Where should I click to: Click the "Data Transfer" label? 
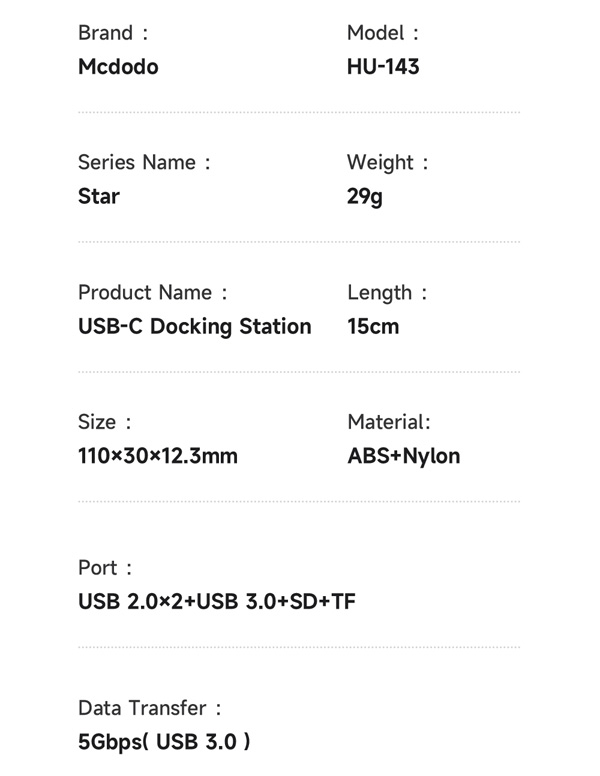tap(142, 707)
